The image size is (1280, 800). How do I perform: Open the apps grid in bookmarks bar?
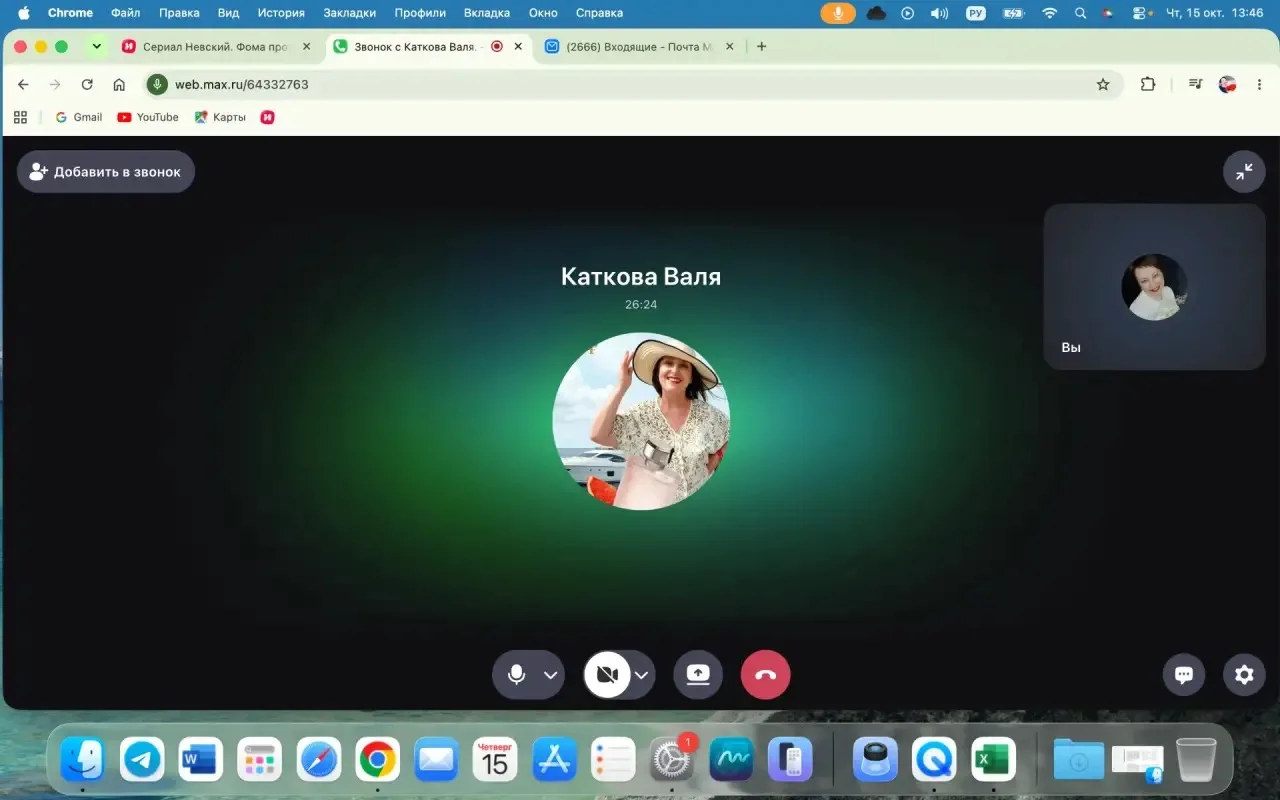click(20, 117)
